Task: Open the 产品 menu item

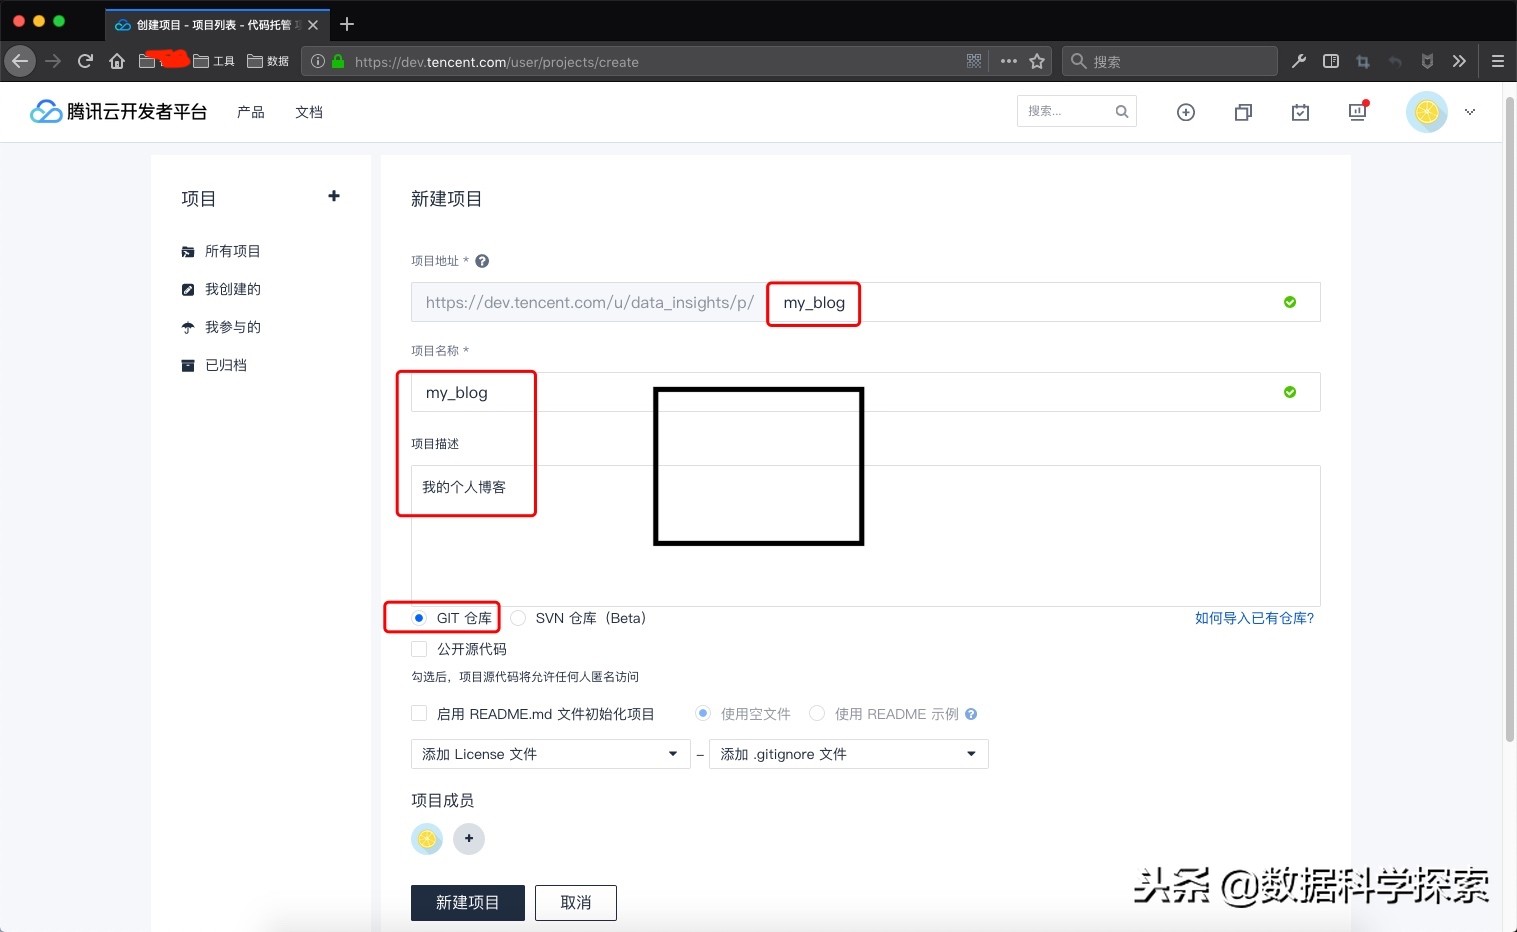Action: (x=250, y=112)
